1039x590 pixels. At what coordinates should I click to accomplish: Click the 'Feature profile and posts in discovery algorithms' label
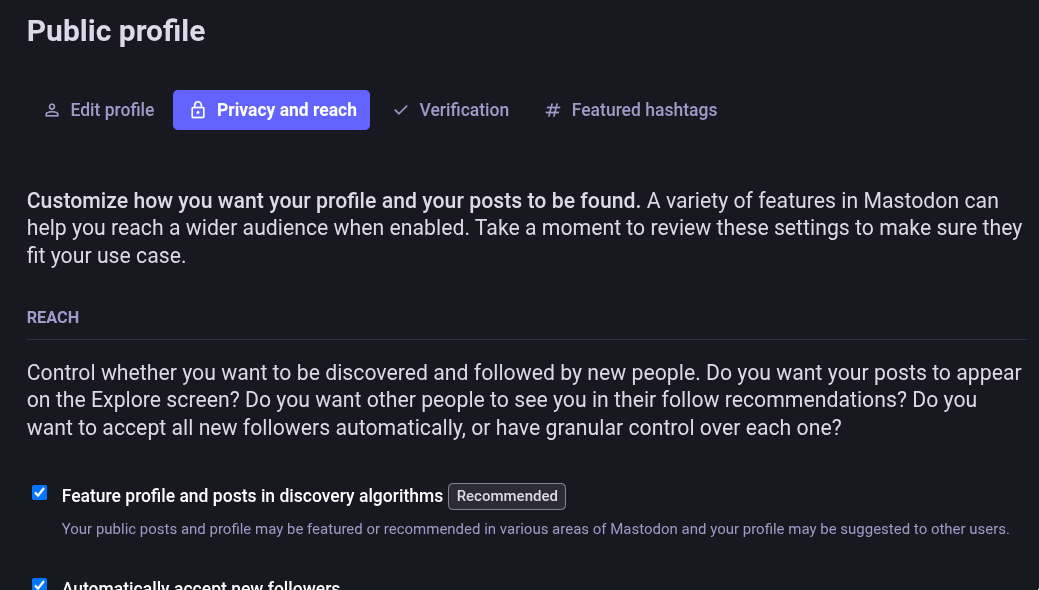[252, 496]
